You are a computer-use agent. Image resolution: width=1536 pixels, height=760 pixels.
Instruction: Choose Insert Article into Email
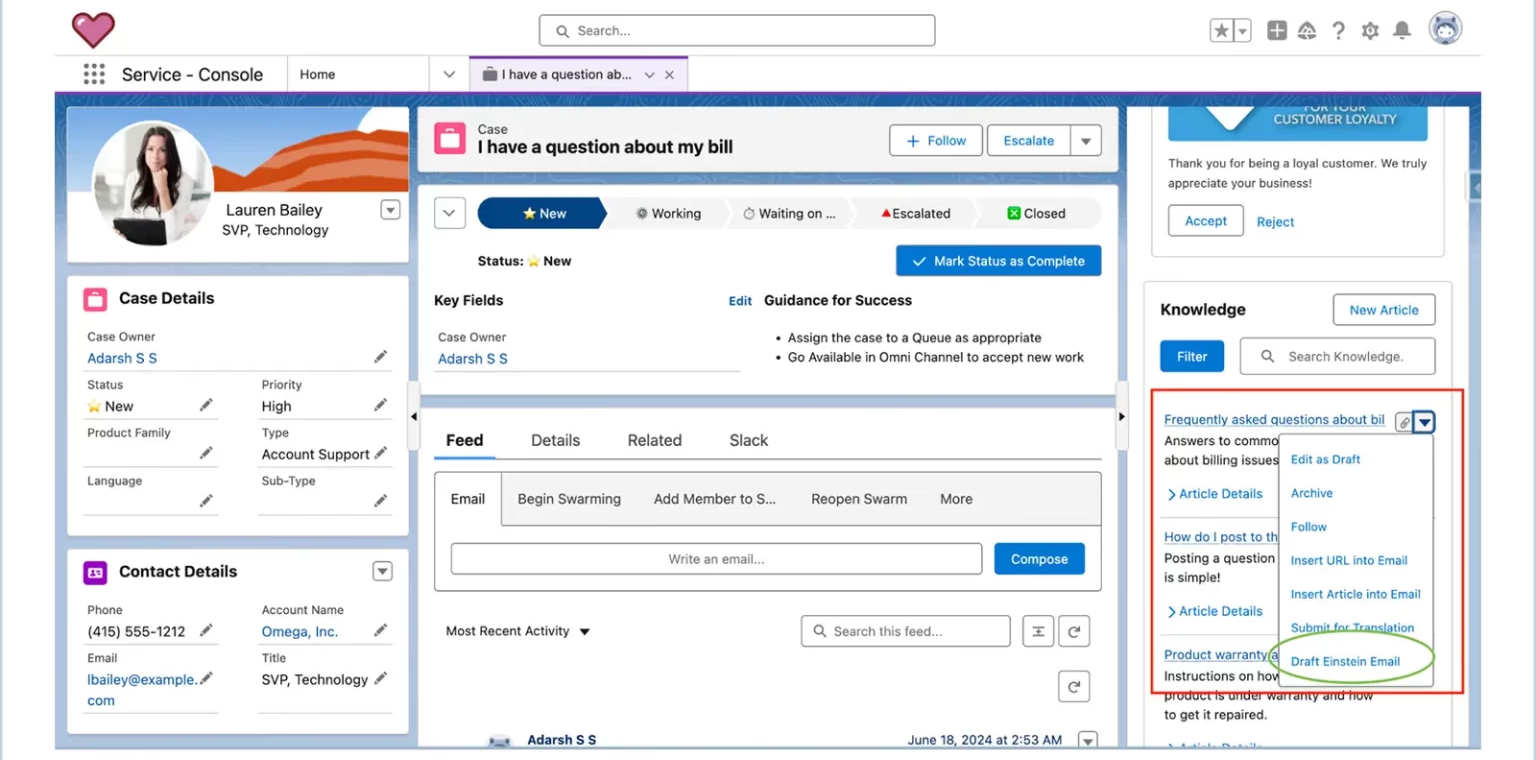[x=1355, y=594]
